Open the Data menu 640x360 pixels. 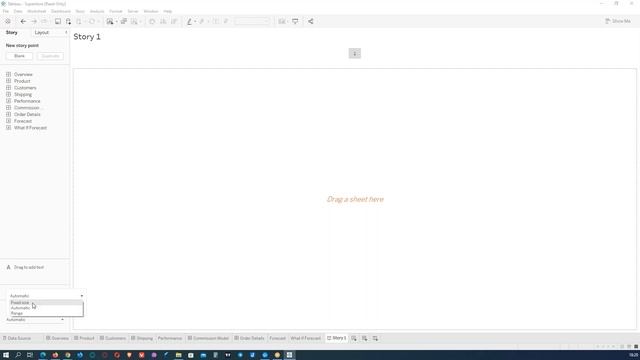[x=18, y=11]
